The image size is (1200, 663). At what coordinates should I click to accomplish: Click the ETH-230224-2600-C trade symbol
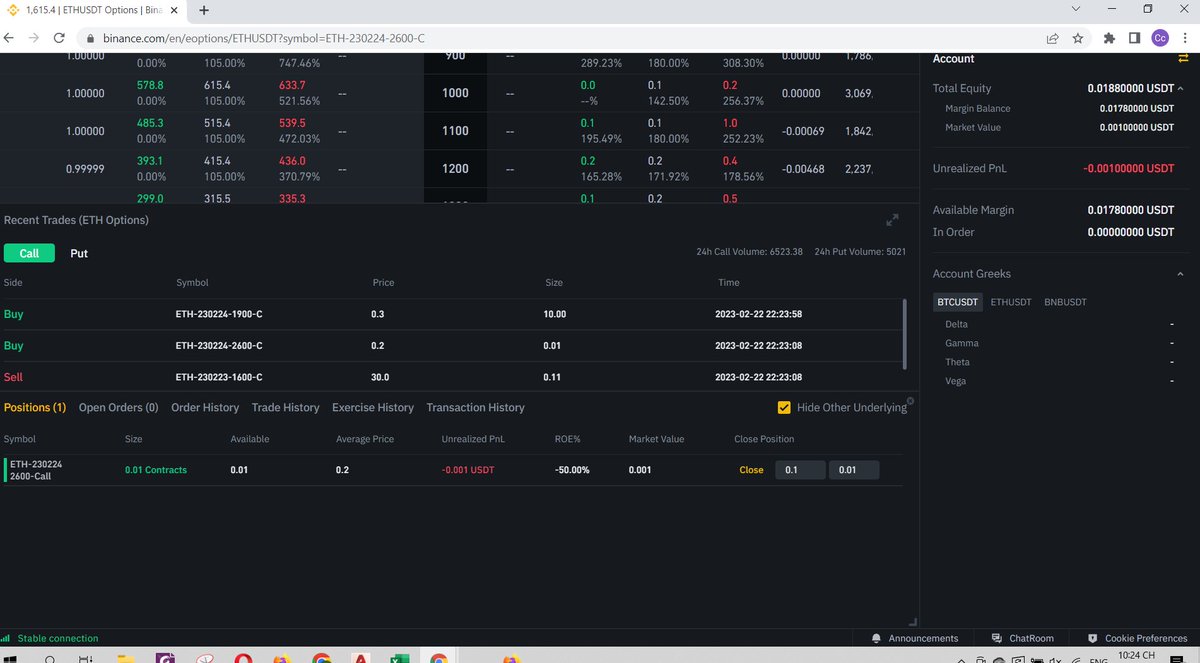click(x=219, y=346)
